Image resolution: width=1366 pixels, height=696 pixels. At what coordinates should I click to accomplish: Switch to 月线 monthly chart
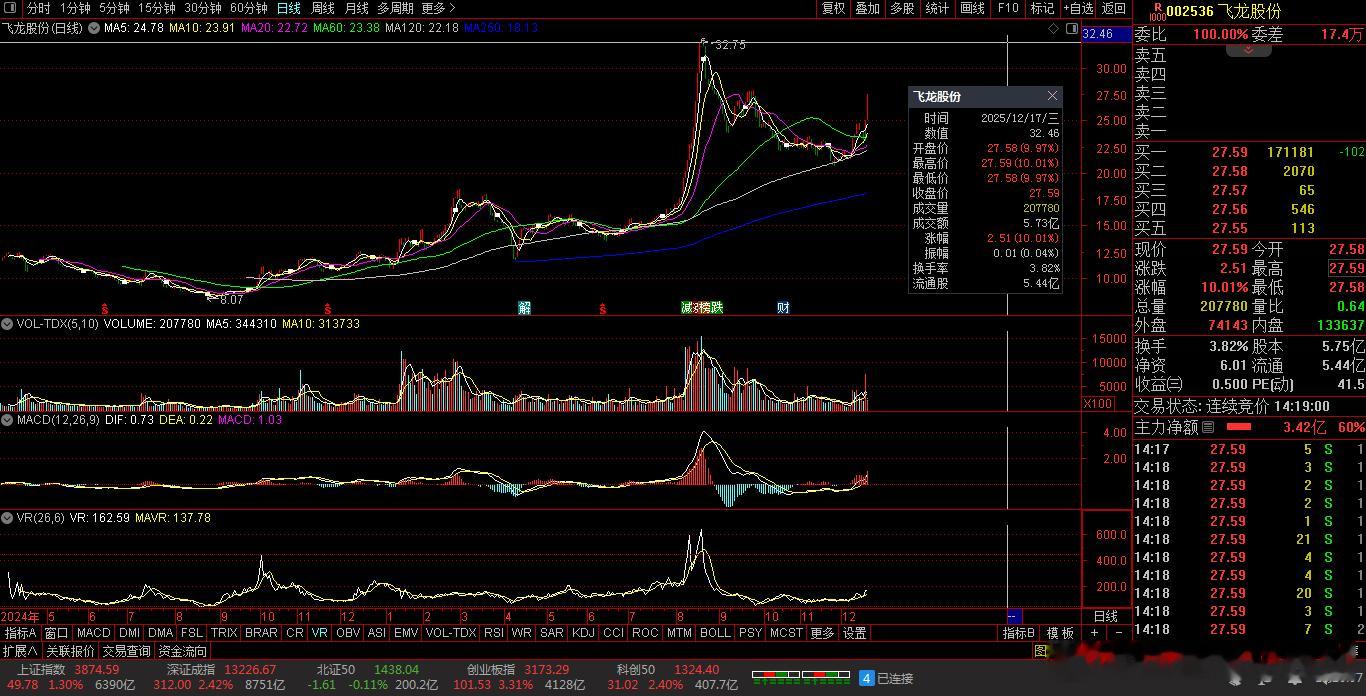coord(357,8)
